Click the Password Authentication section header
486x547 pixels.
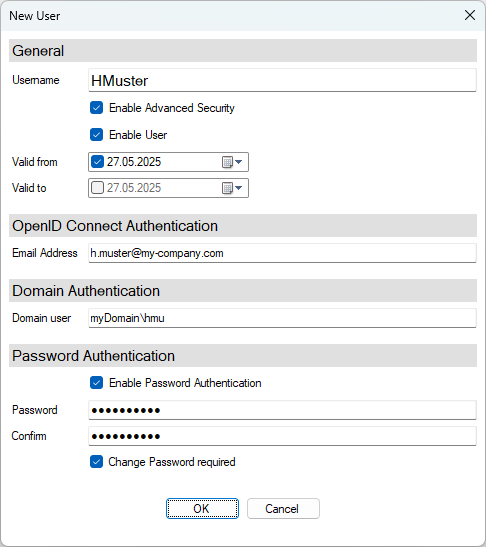tap(243, 355)
